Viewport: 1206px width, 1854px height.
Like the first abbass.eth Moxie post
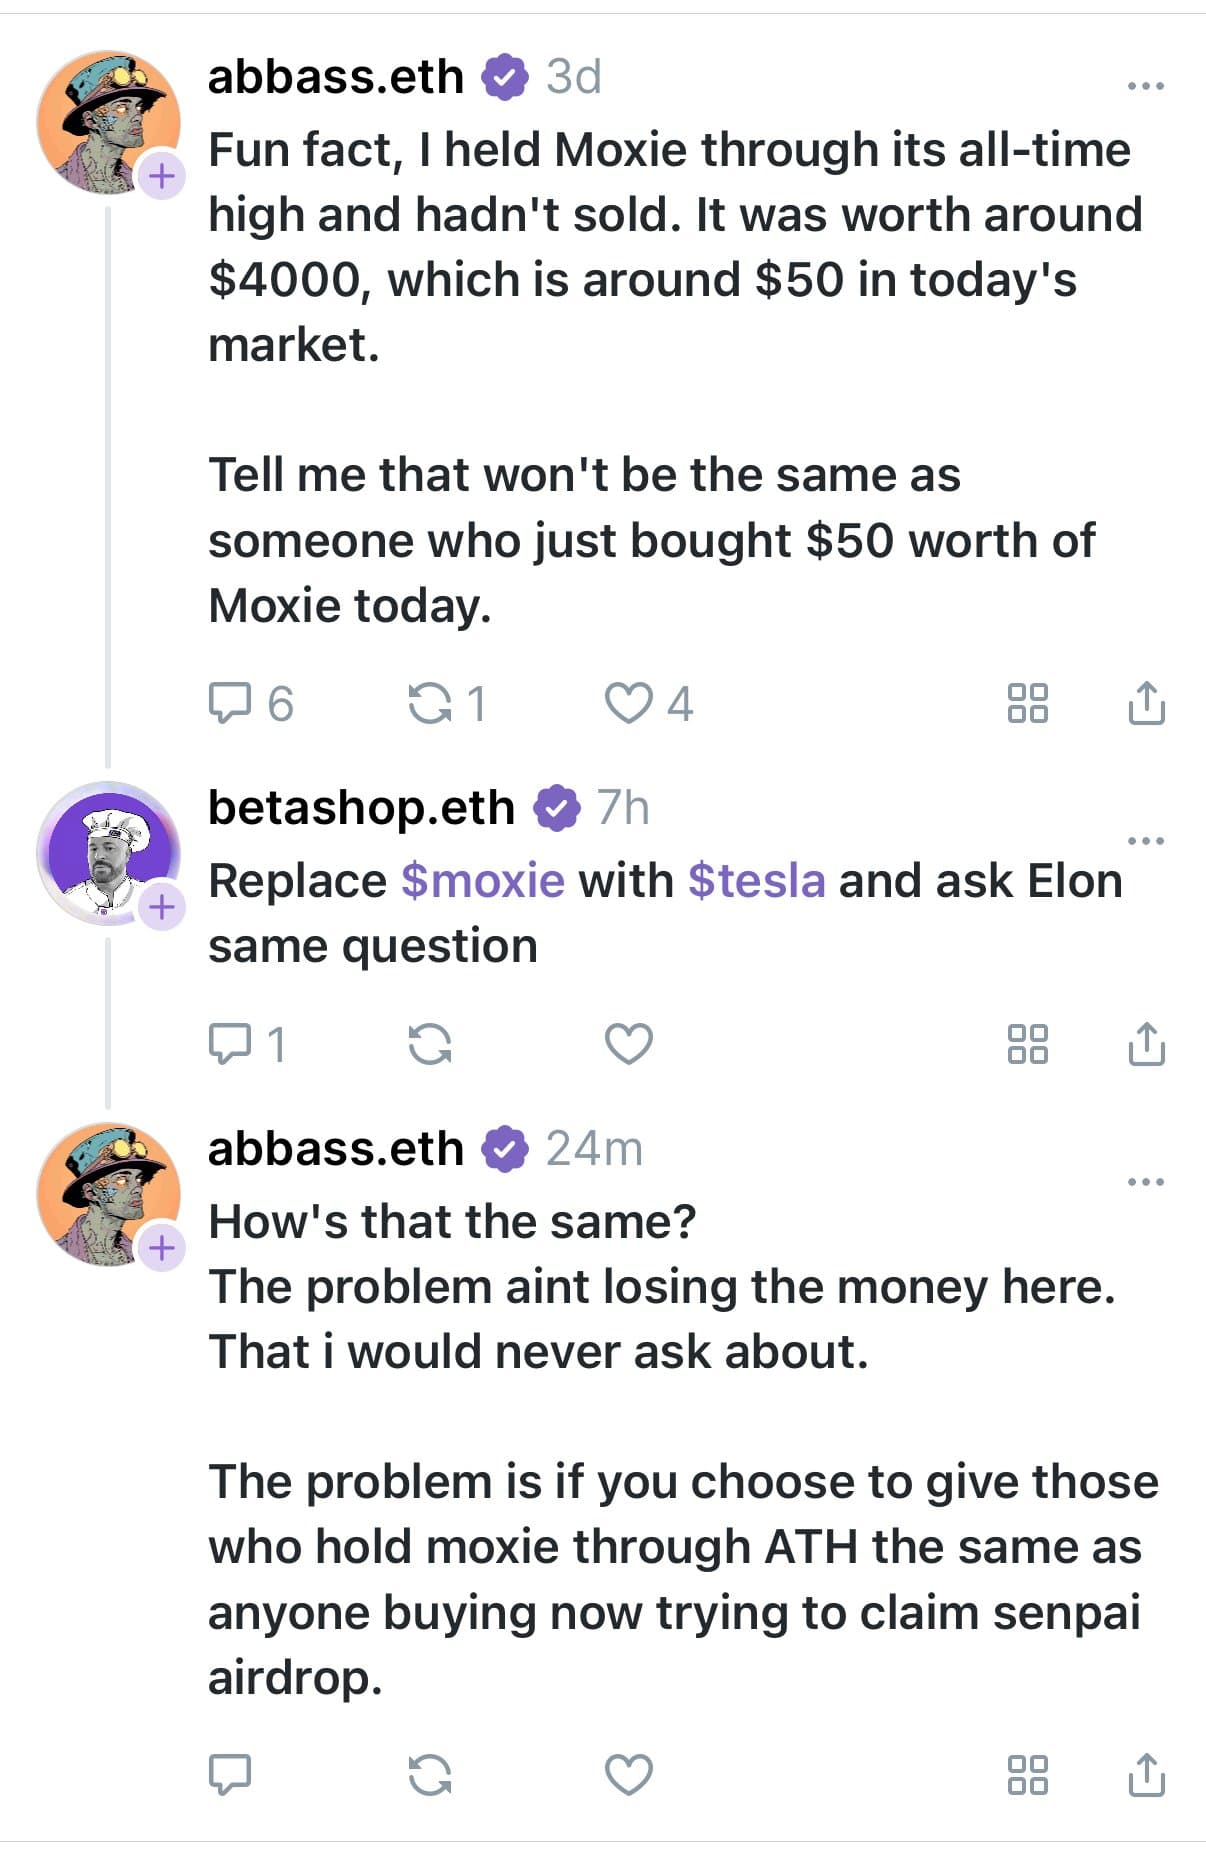(x=629, y=703)
